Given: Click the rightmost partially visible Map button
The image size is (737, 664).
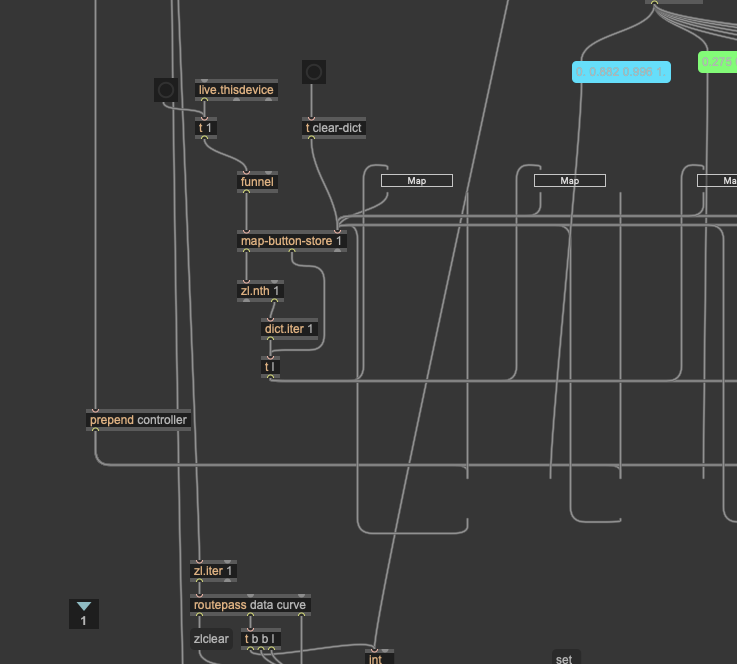Looking at the screenshot, I should click(718, 181).
